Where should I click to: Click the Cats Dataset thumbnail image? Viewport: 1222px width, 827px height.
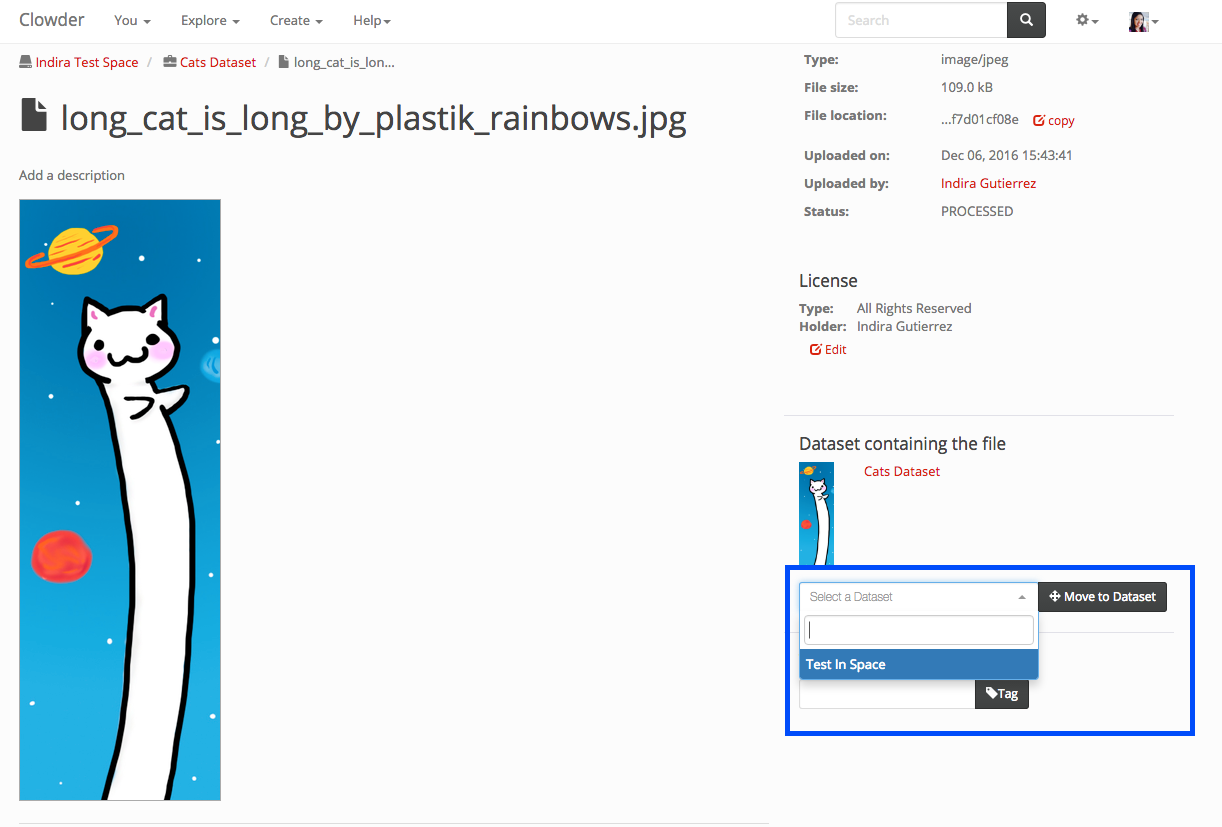pyautogui.click(x=816, y=514)
